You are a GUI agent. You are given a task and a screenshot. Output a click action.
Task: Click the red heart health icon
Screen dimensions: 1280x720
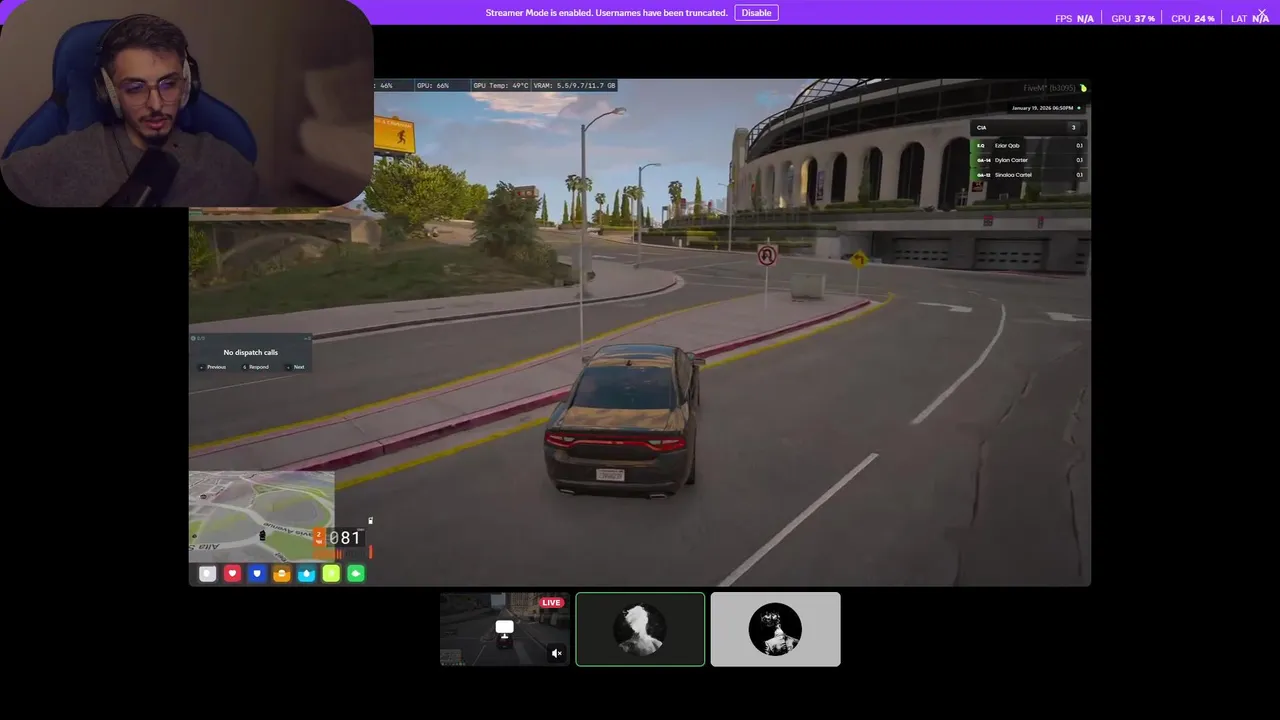click(232, 573)
